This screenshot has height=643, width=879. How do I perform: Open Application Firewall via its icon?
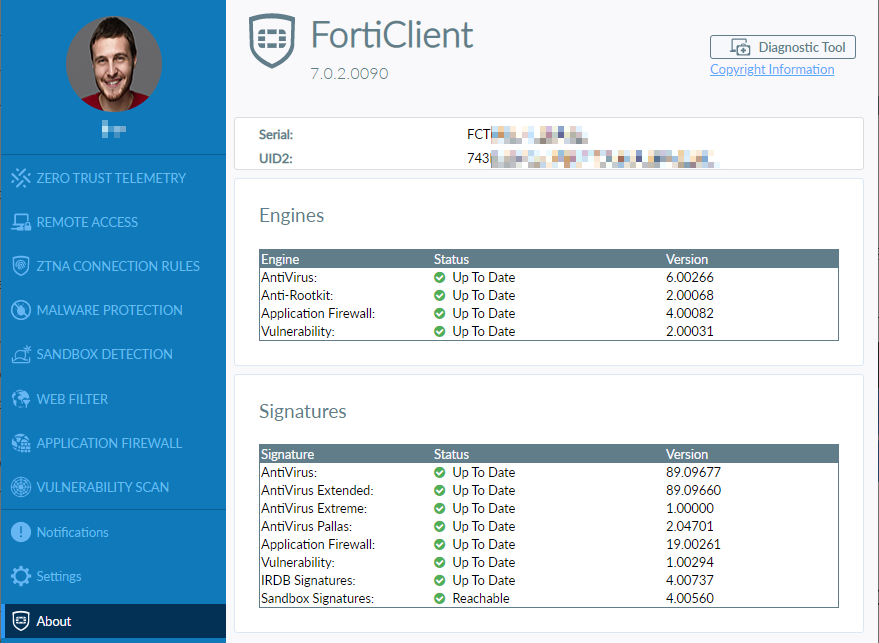pos(23,443)
